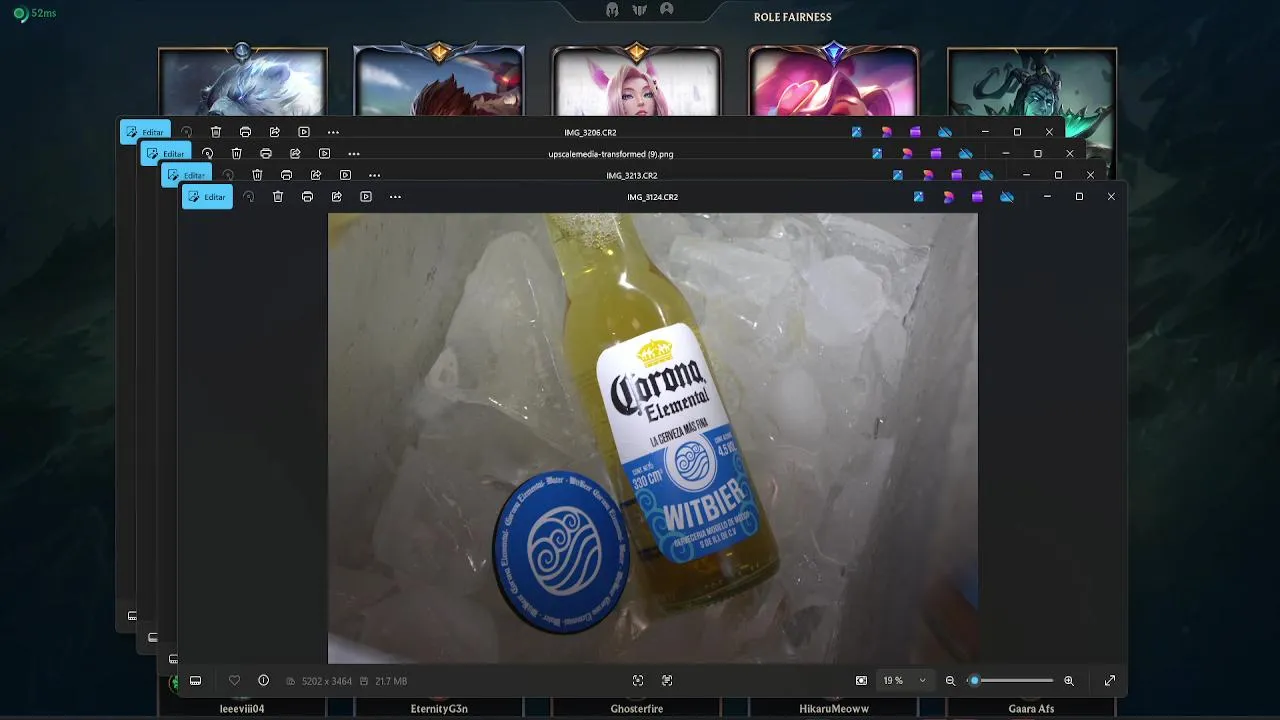Mark the photo as favorite with the heart
Image resolution: width=1280 pixels, height=720 pixels.
coord(234,681)
